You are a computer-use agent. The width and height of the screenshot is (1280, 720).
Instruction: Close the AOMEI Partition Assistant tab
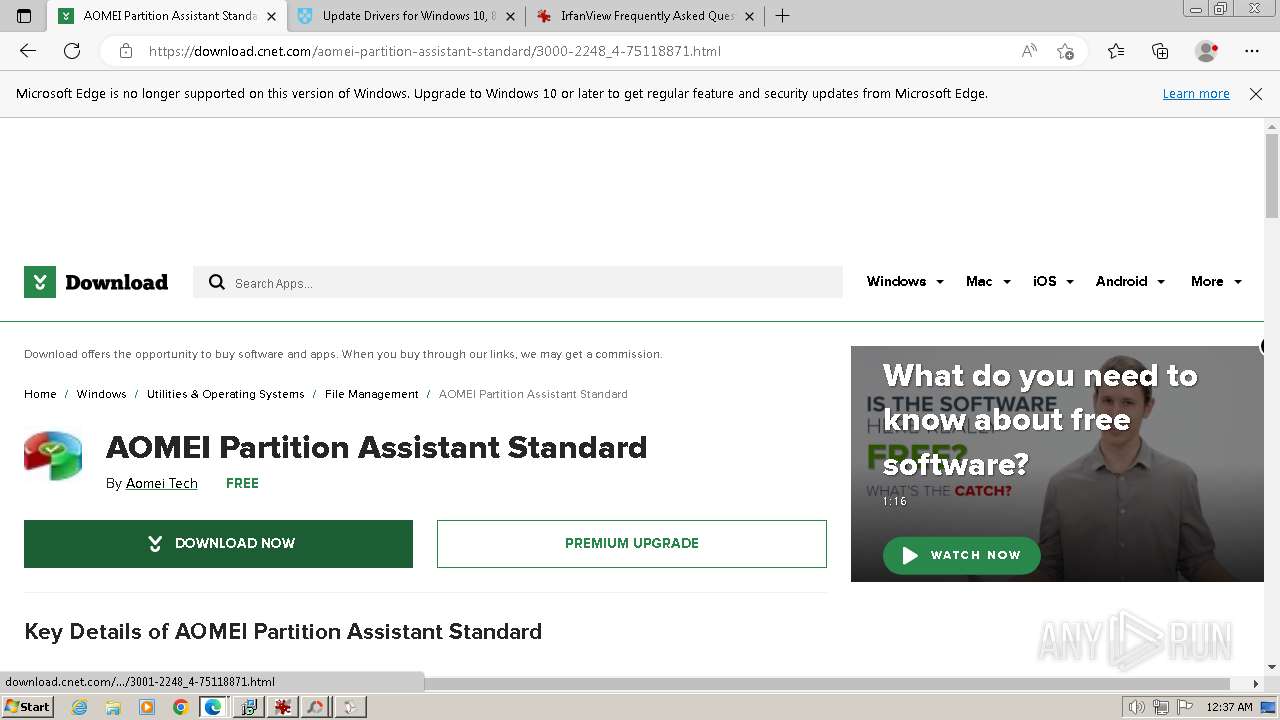(x=271, y=16)
